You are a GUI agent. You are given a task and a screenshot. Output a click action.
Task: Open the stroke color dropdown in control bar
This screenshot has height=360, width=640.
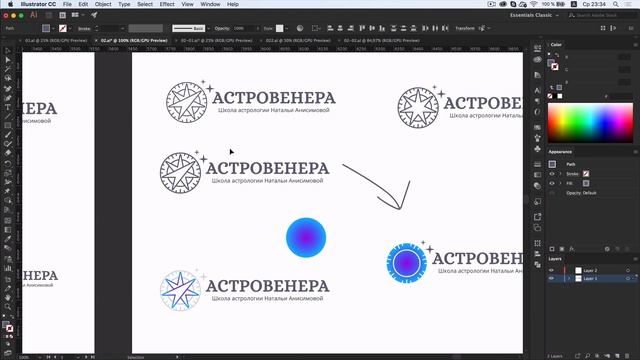click(70, 29)
